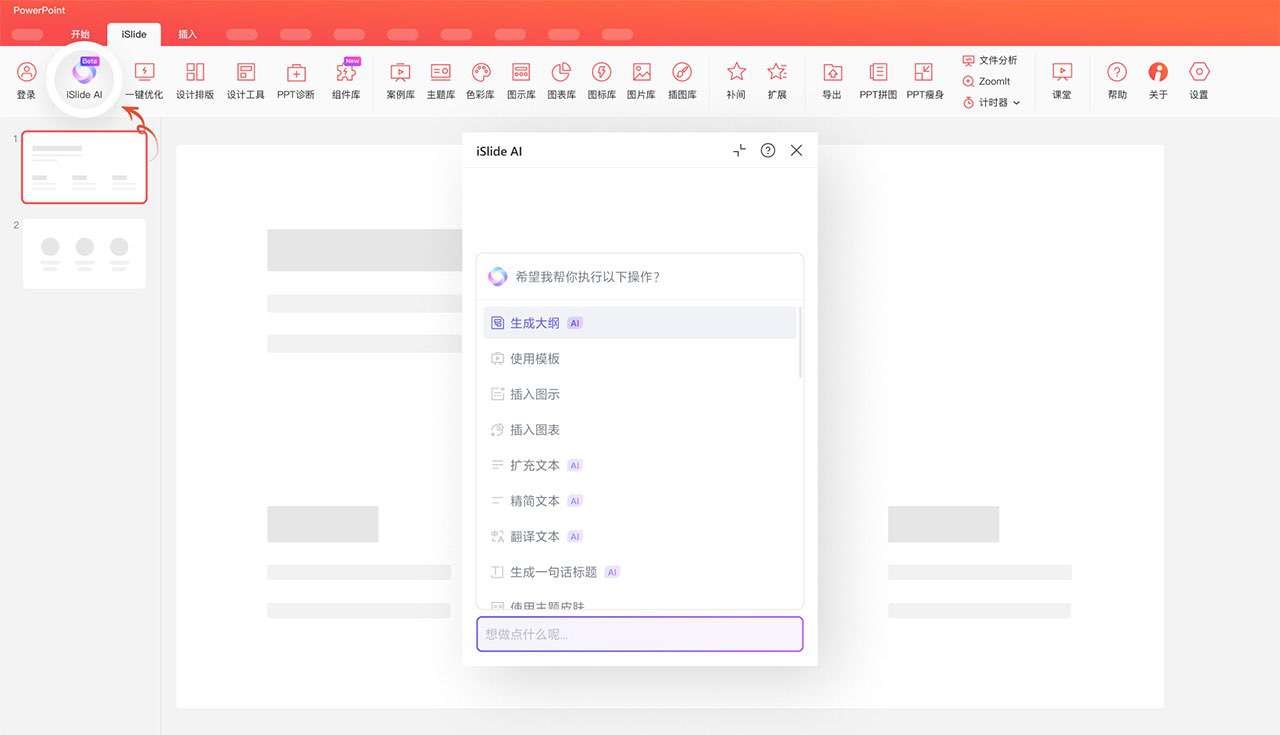Image resolution: width=1280 pixels, height=735 pixels.
Task: Open 图标库 icon library
Action: click(x=601, y=80)
